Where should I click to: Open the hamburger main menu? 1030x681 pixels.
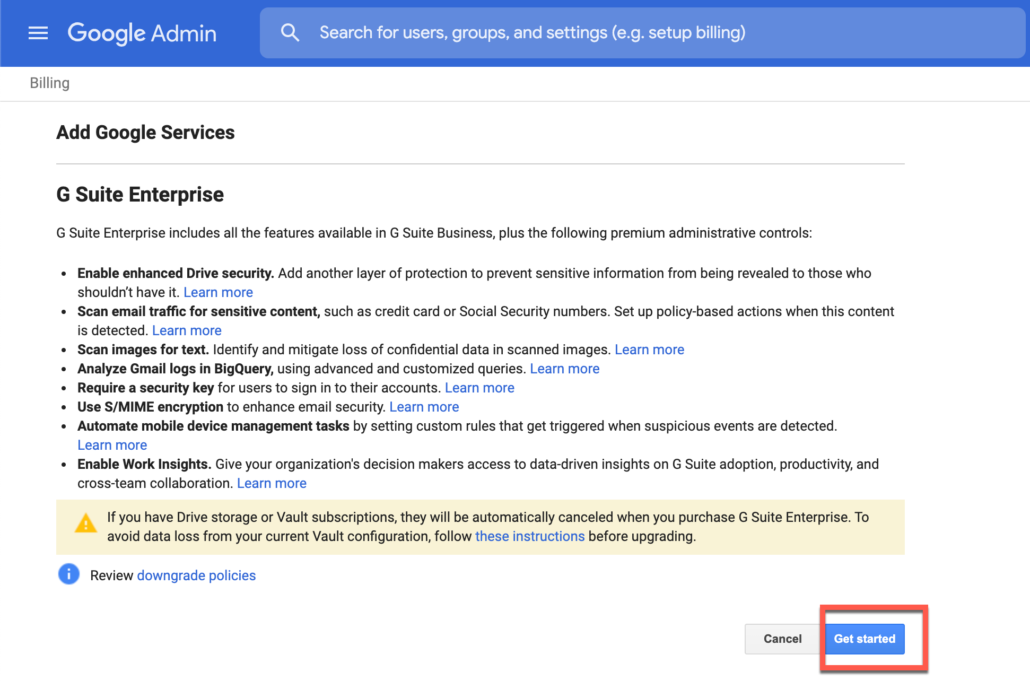point(38,33)
